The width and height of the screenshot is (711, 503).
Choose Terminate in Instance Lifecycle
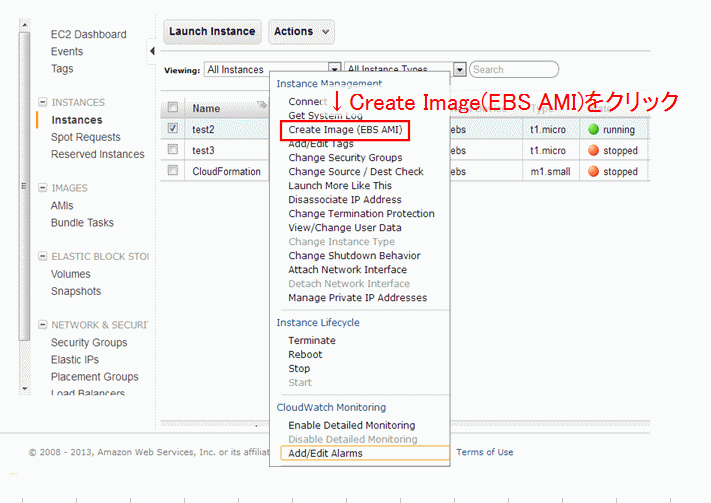[312, 341]
